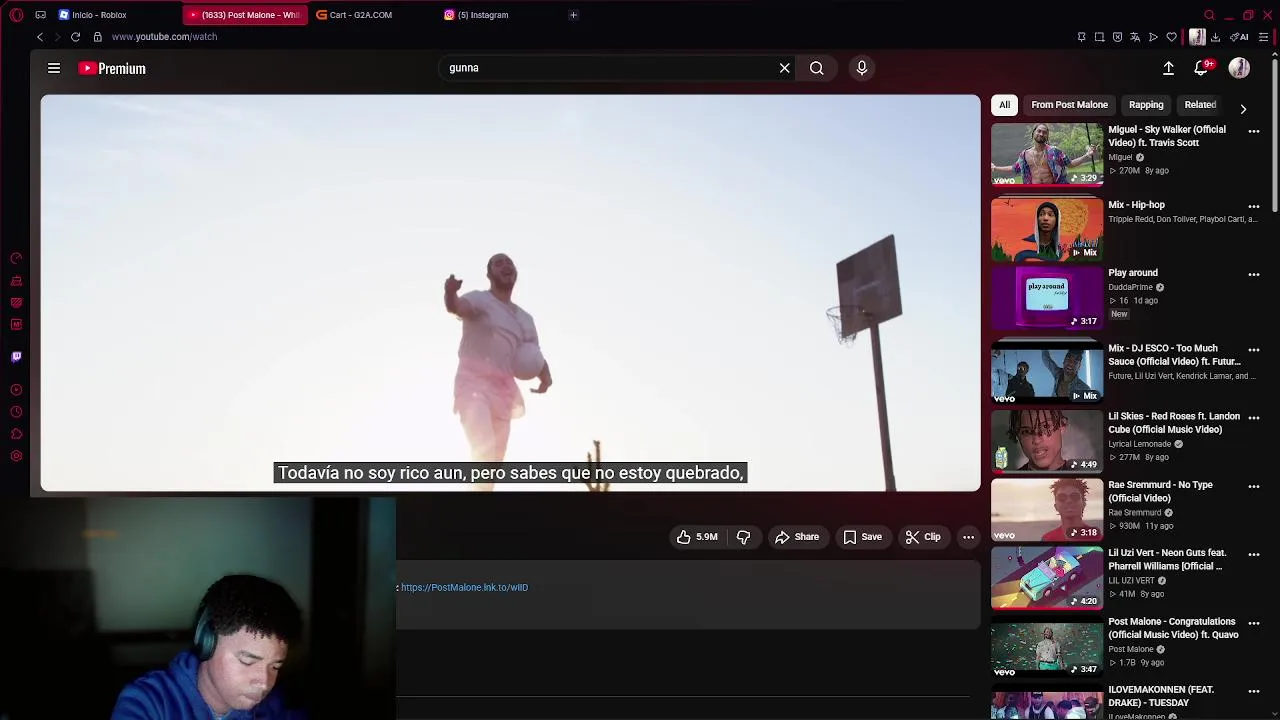1280x720 pixels.
Task: Open sidebar settings gear icon
Action: point(16,456)
